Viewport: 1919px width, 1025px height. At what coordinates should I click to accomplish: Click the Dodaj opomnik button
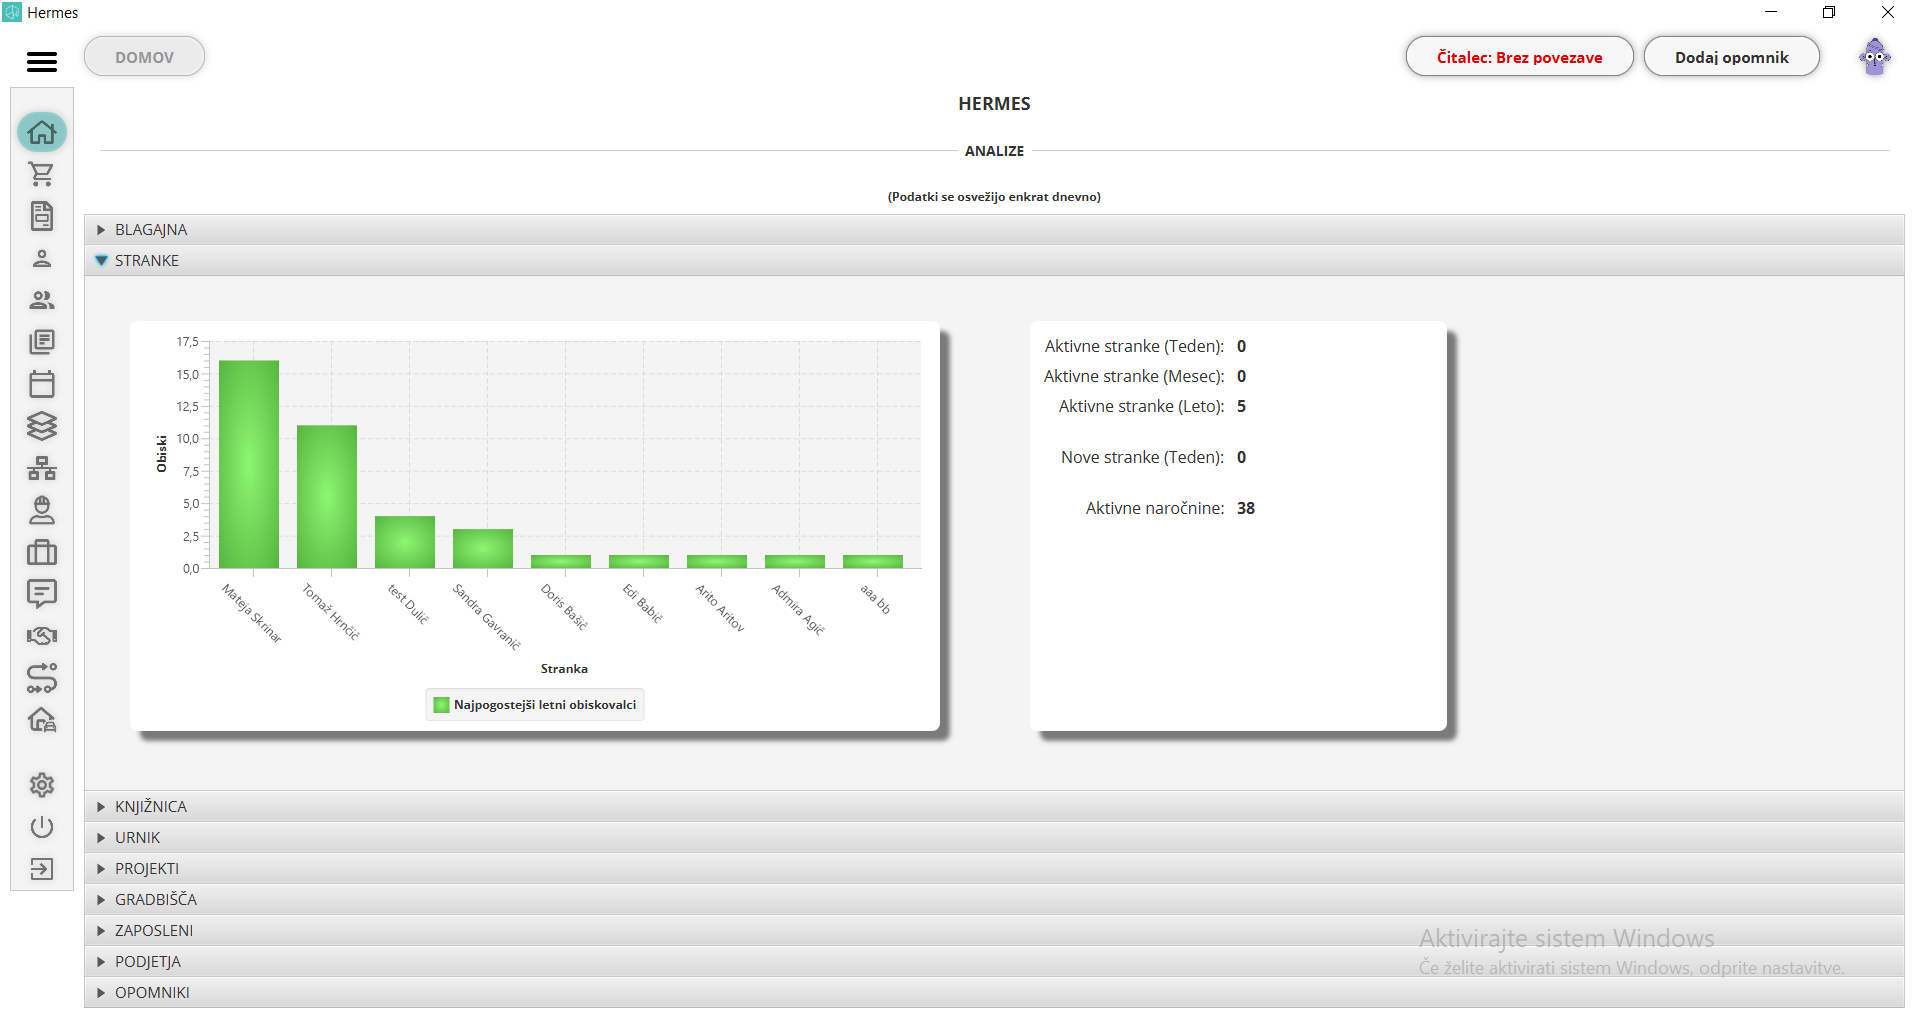(1731, 57)
